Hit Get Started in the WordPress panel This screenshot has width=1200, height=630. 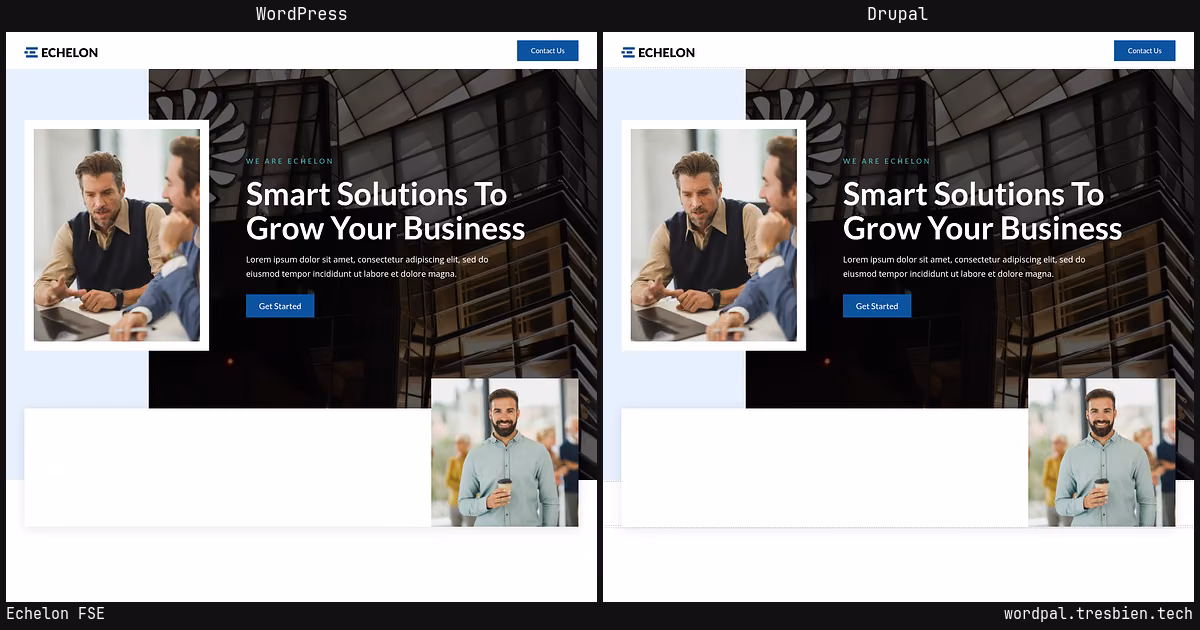click(x=280, y=306)
